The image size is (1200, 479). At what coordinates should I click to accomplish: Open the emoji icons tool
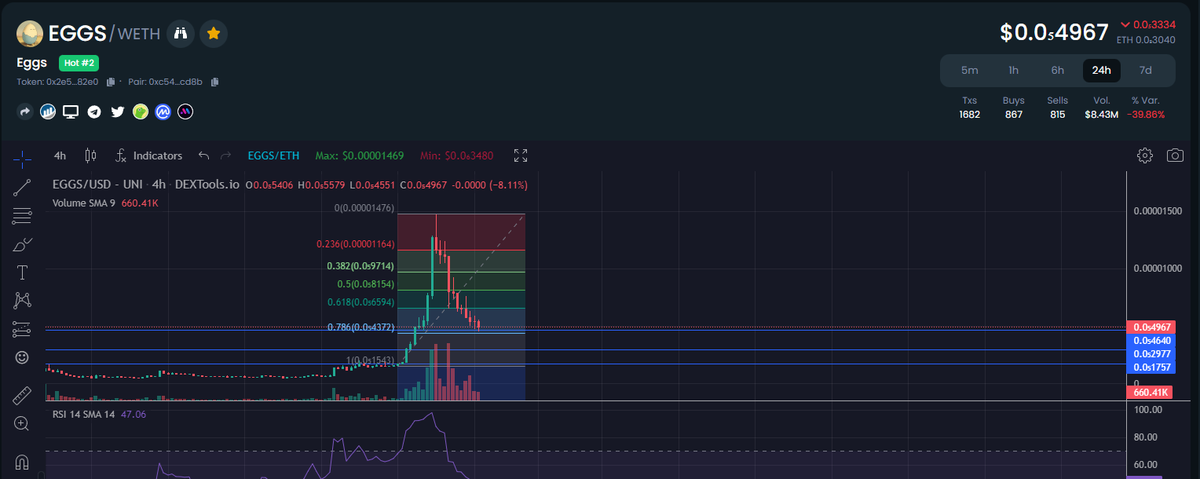click(22, 357)
